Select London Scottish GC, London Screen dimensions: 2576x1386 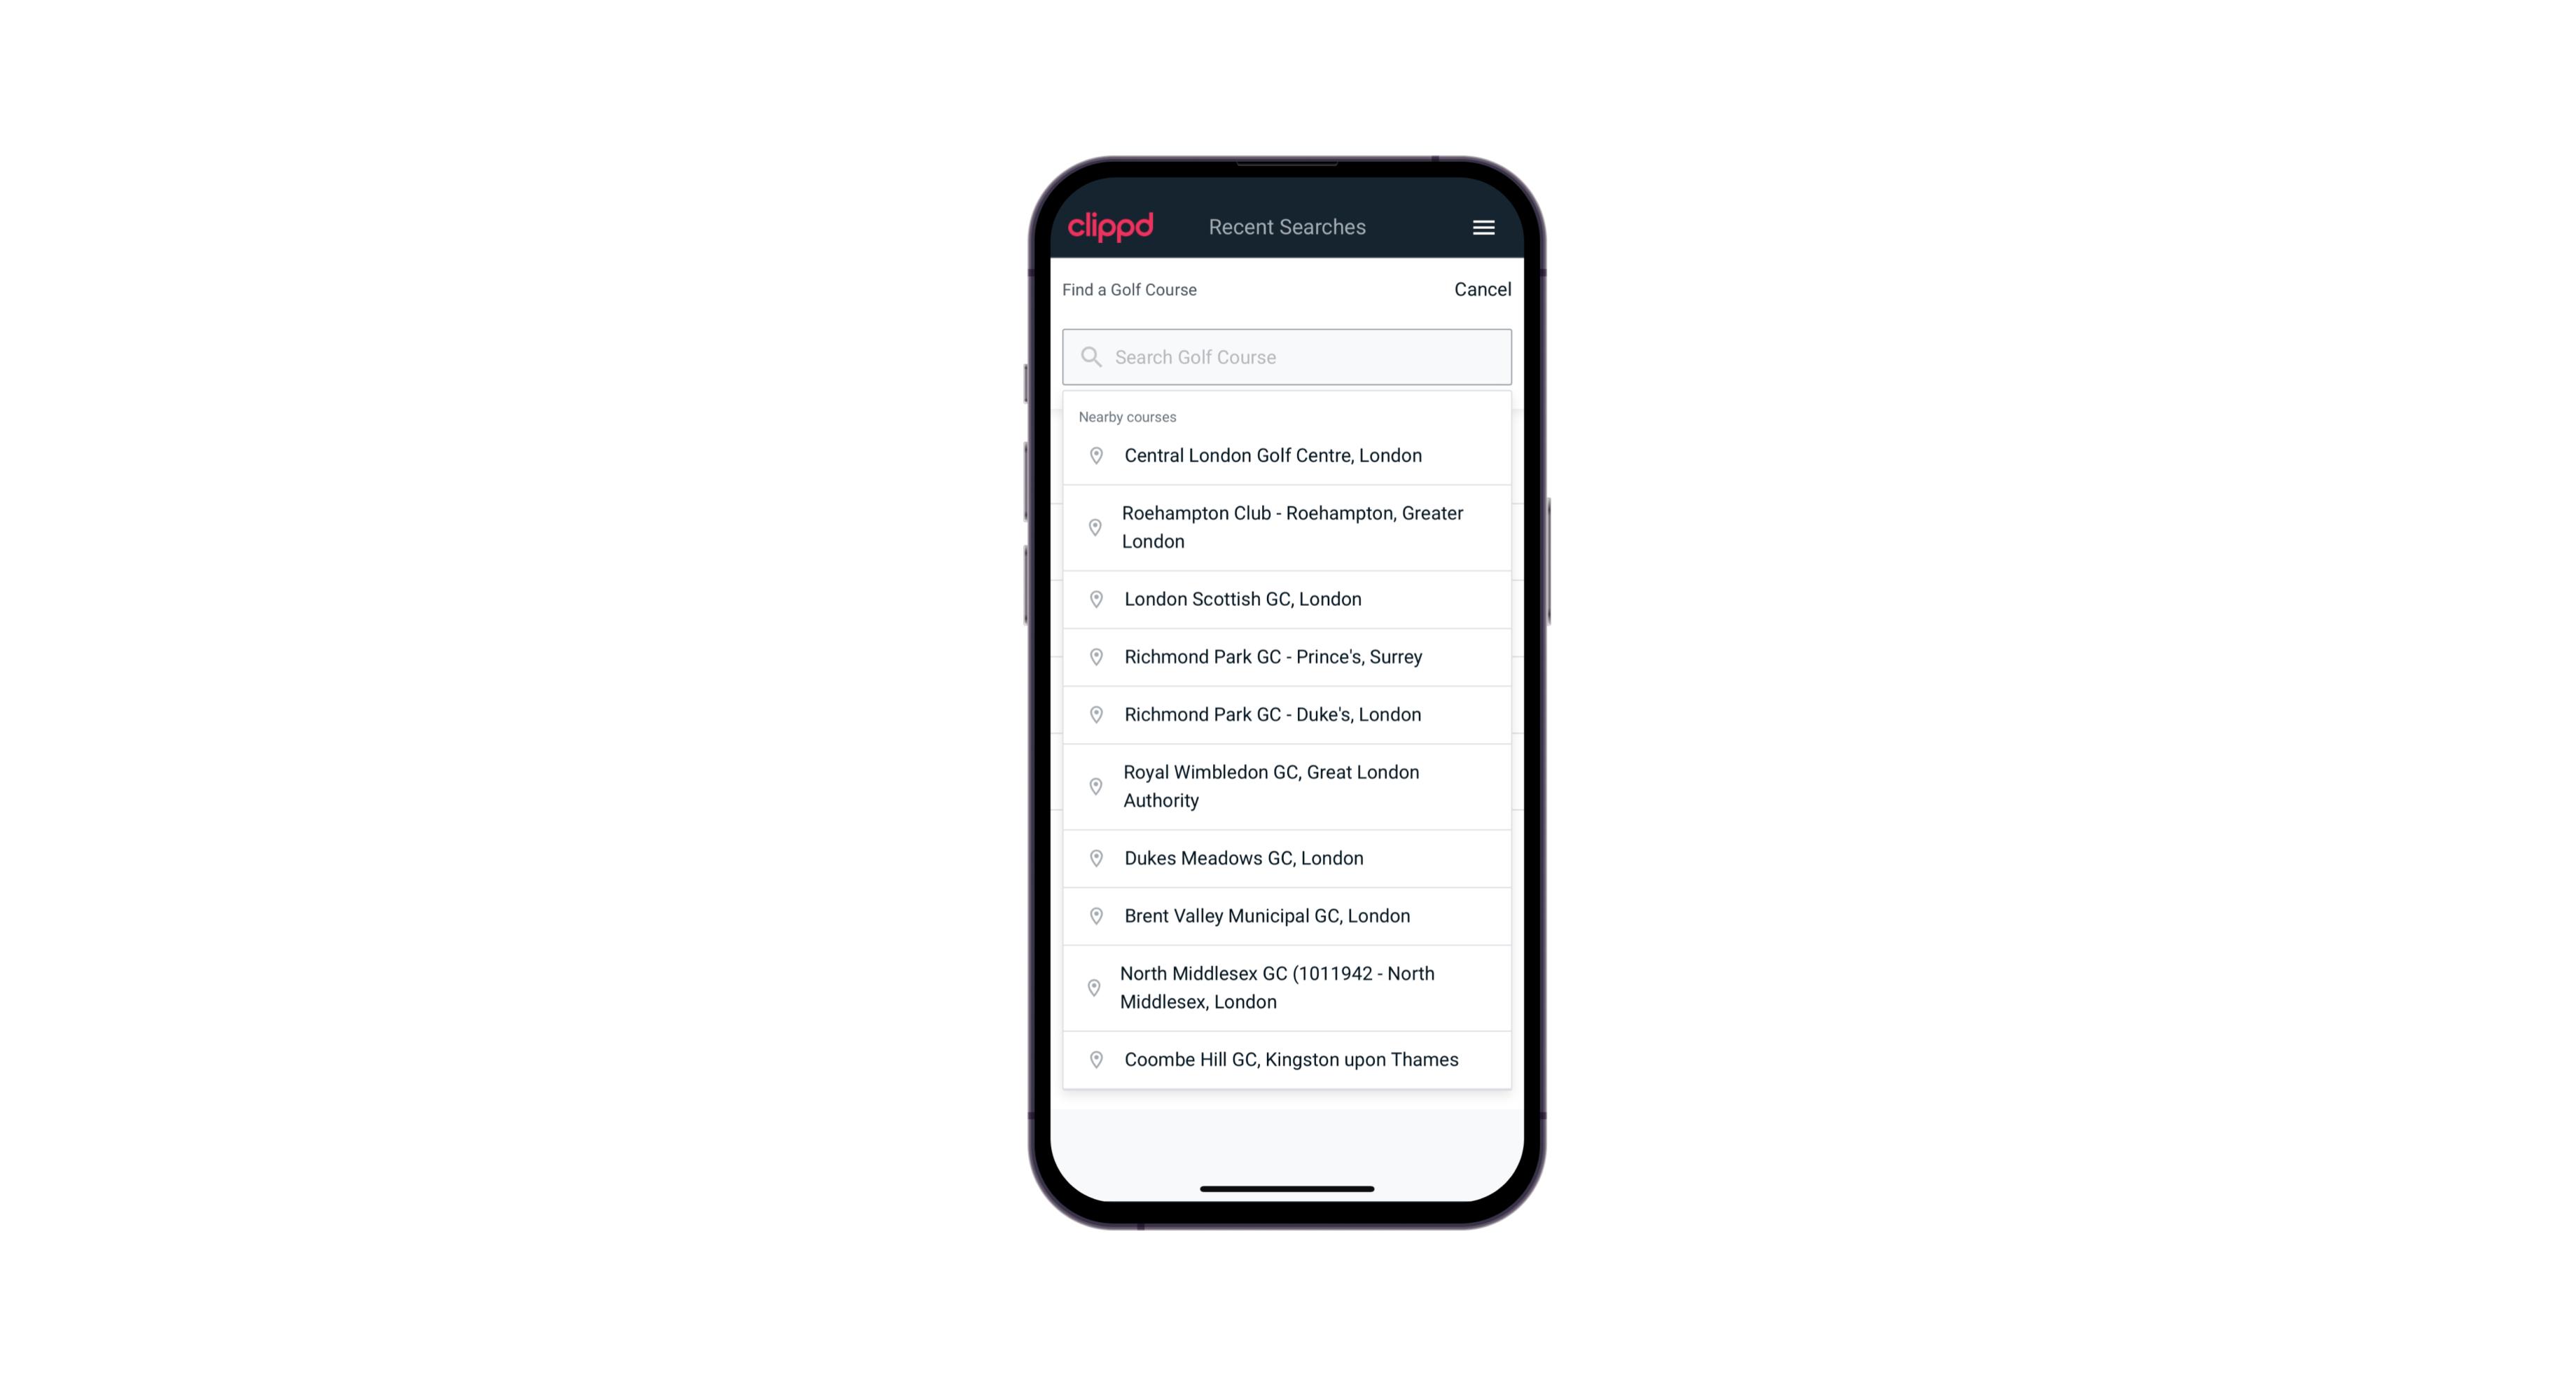(1288, 599)
